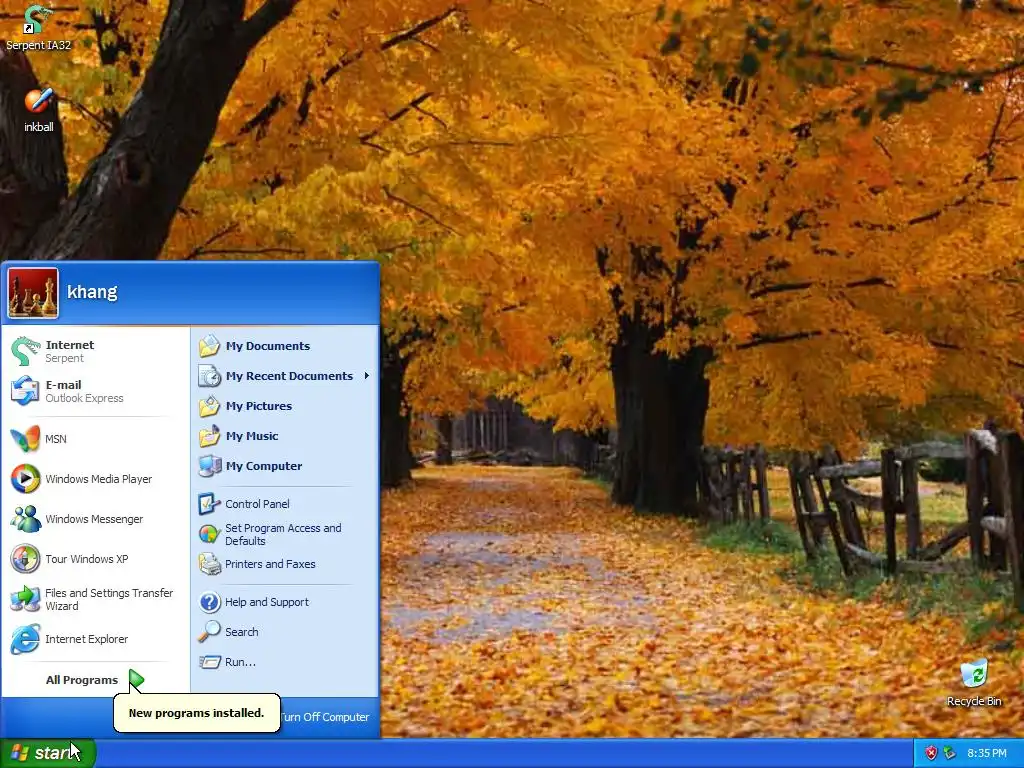Click the Outlook Express subtitle text

[x=84, y=398]
